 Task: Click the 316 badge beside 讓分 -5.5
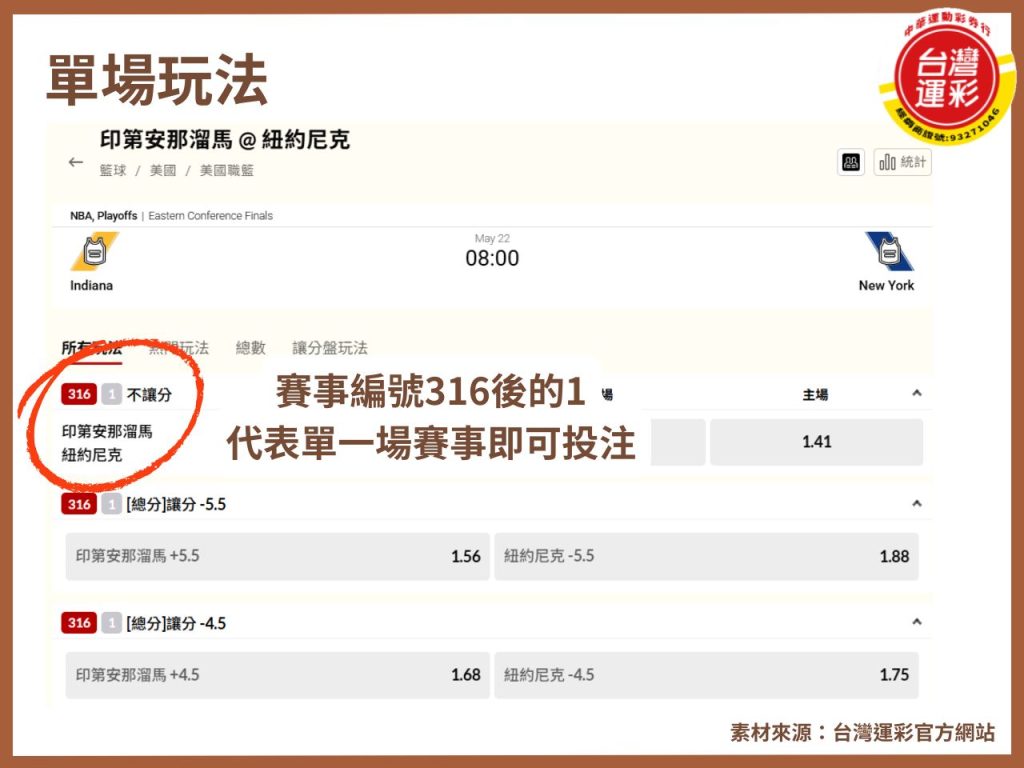point(79,504)
